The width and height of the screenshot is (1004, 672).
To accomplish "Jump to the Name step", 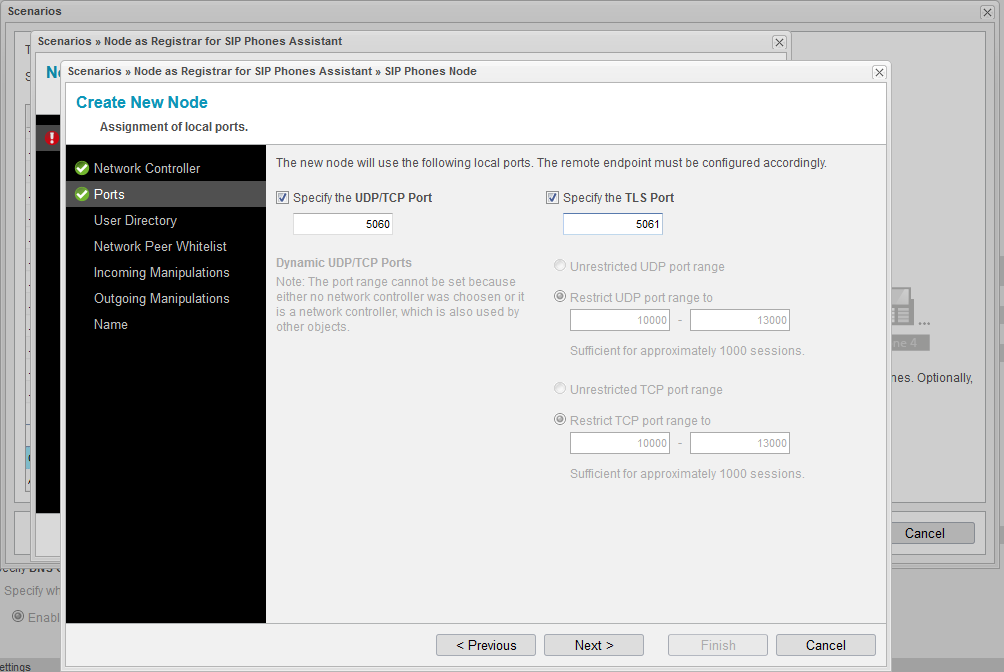I will coord(111,325).
